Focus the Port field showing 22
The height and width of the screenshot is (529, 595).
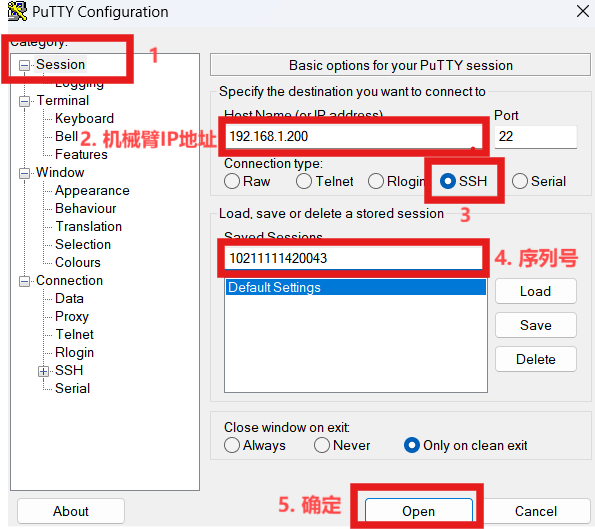pos(536,137)
